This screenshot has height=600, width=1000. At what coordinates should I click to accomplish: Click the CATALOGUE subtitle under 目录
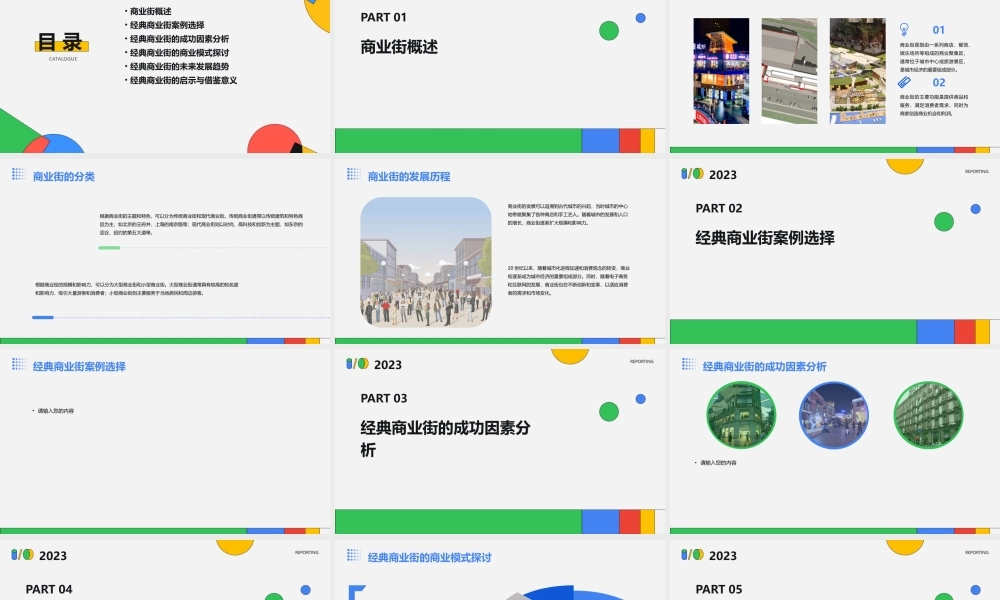point(62,59)
